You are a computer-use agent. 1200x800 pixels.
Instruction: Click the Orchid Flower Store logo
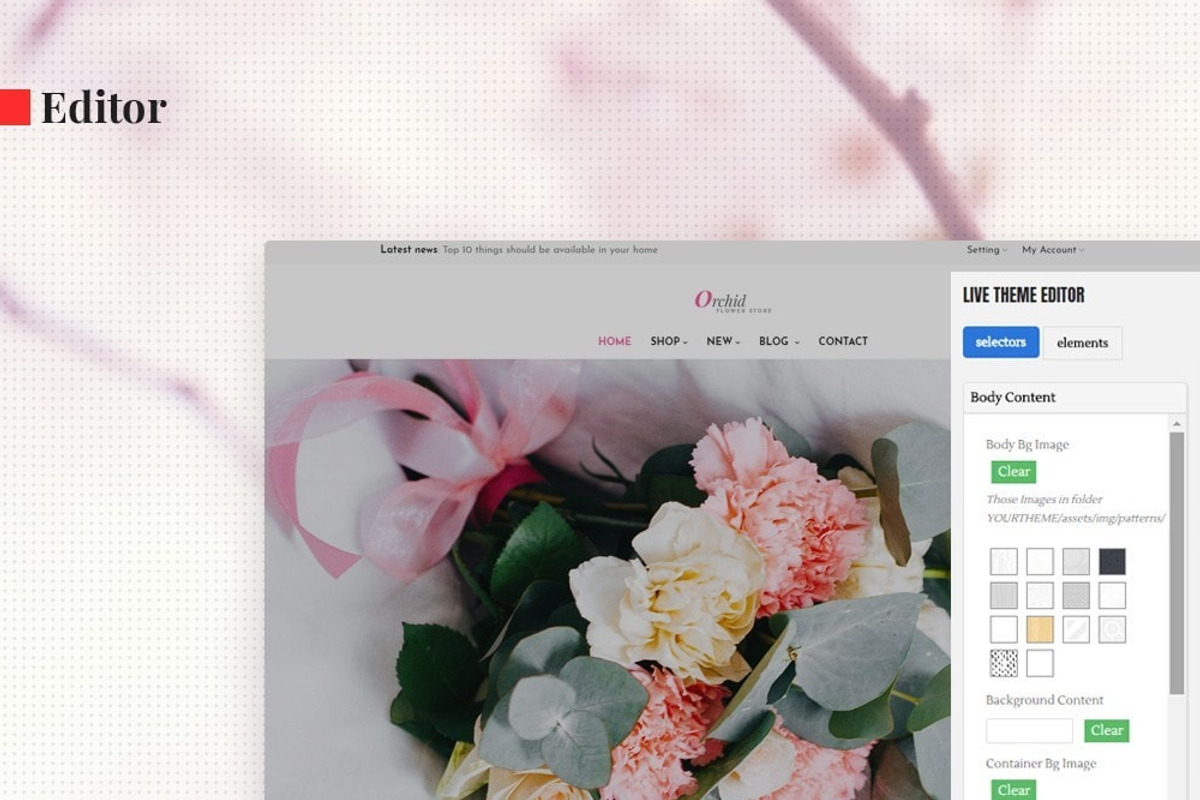point(733,301)
